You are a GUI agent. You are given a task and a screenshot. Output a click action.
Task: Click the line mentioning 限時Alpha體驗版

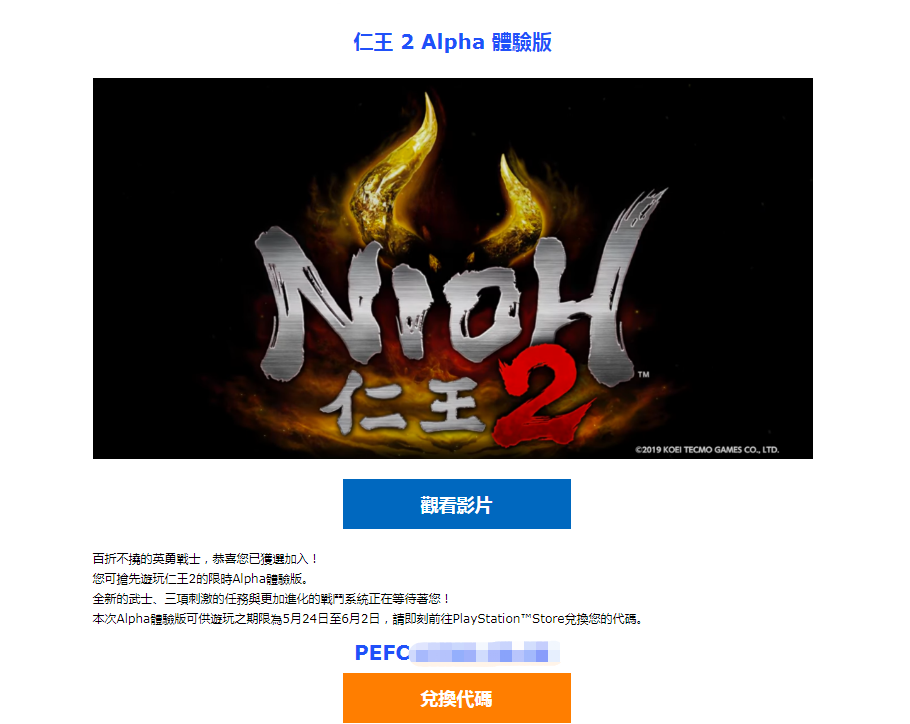pyautogui.click(x=200, y=578)
